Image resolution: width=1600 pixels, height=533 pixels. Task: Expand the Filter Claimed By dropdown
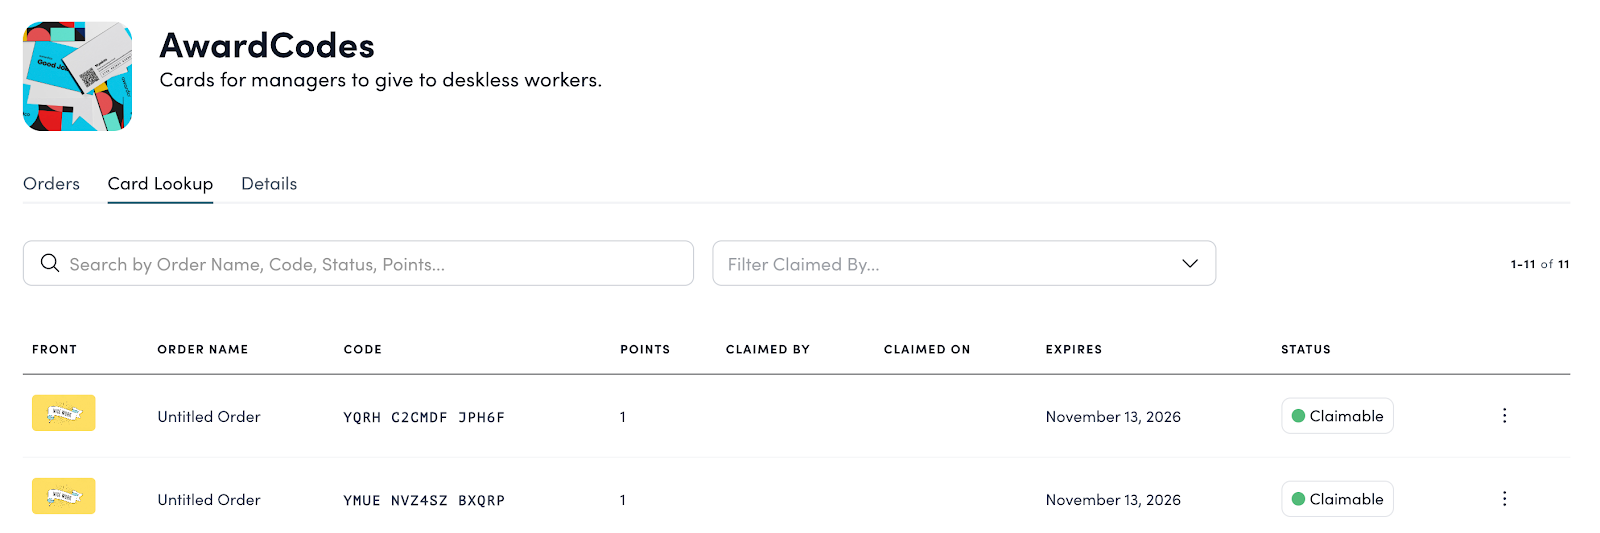click(950, 264)
